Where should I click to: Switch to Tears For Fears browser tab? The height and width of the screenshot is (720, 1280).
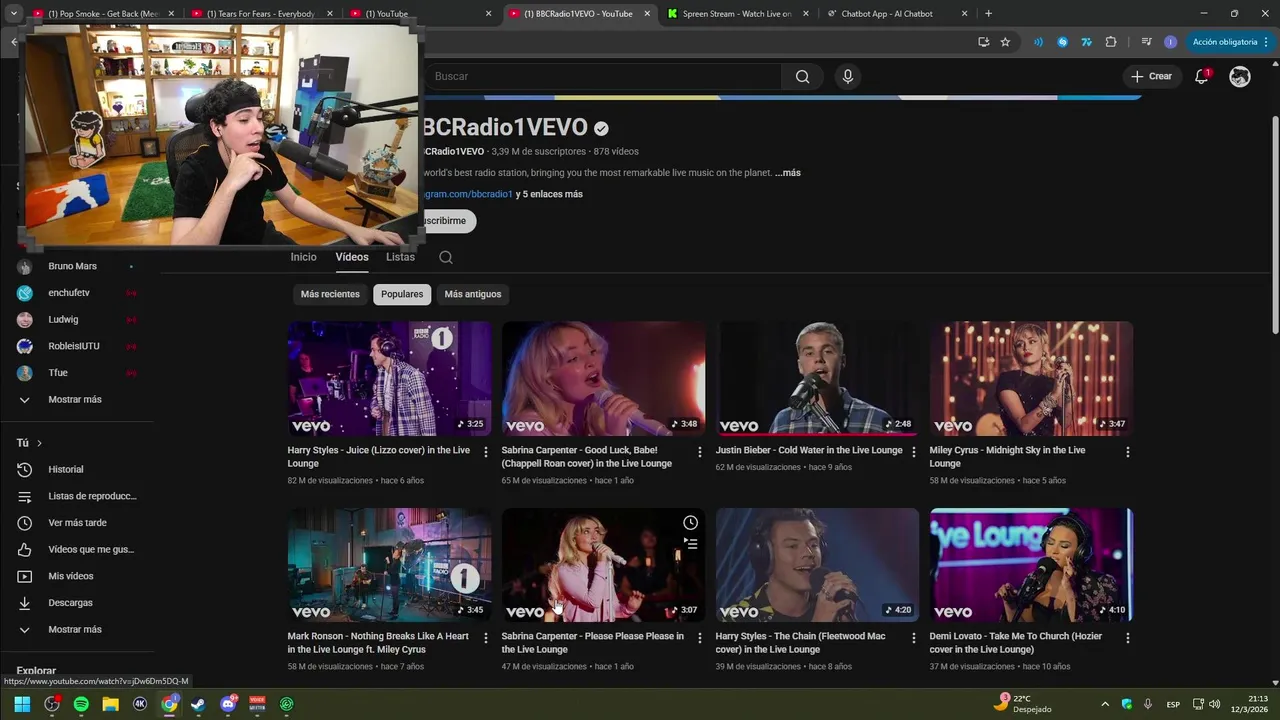click(260, 14)
